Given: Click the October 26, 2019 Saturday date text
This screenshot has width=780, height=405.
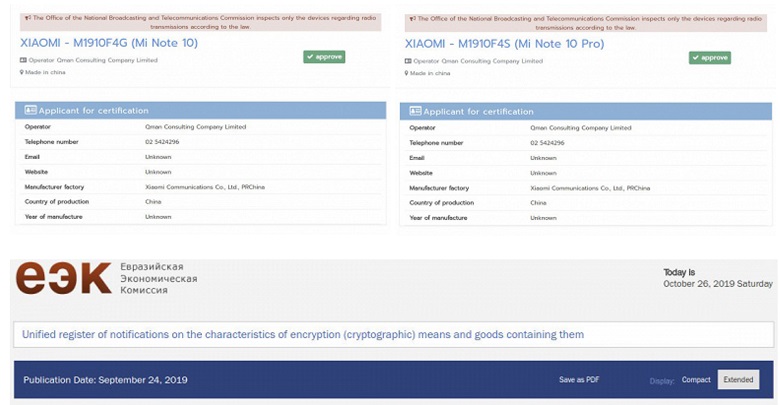Looking at the screenshot, I should point(718,284).
